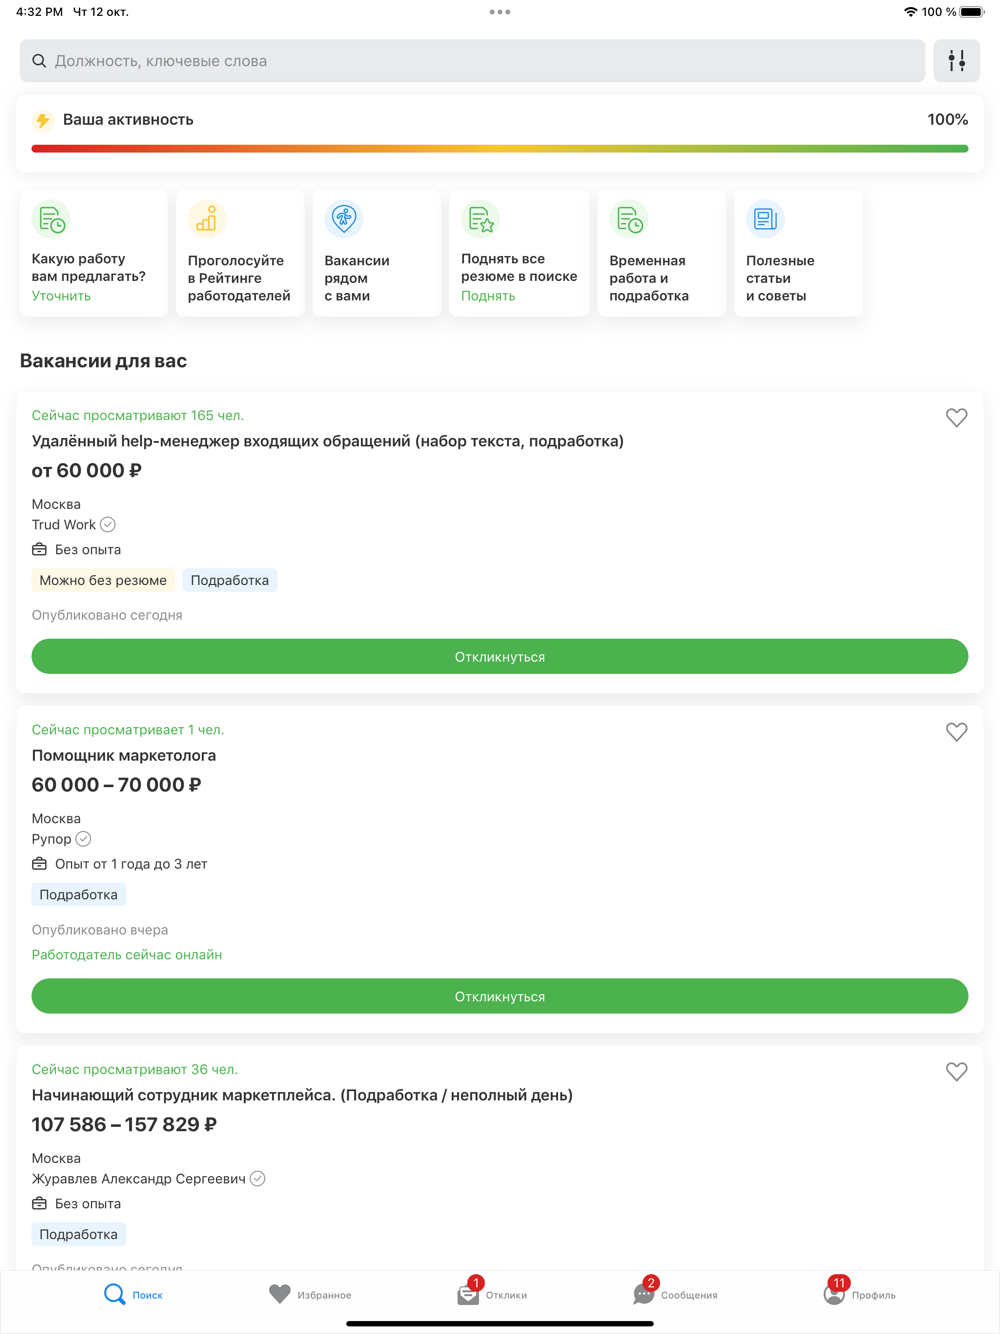Open Отклики tab
Viewport: 1000px width, 1334px height.
pyautogui.click(x=491, y=1294)
